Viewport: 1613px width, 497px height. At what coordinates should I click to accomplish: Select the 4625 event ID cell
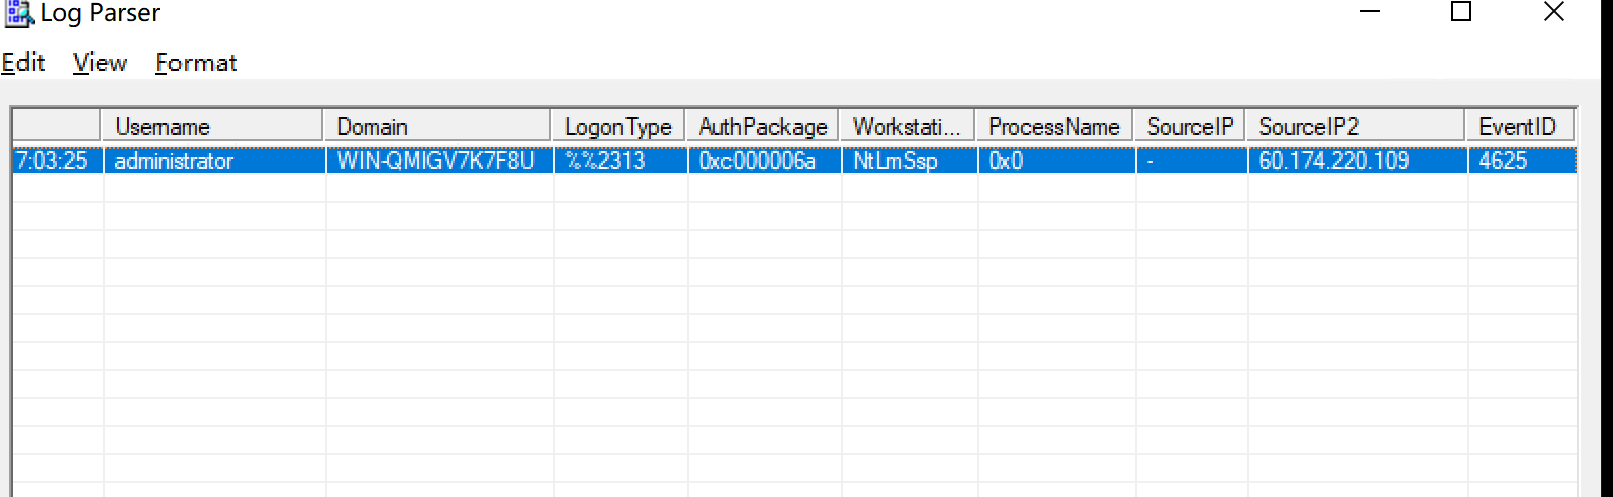(x=1503, y=161)
